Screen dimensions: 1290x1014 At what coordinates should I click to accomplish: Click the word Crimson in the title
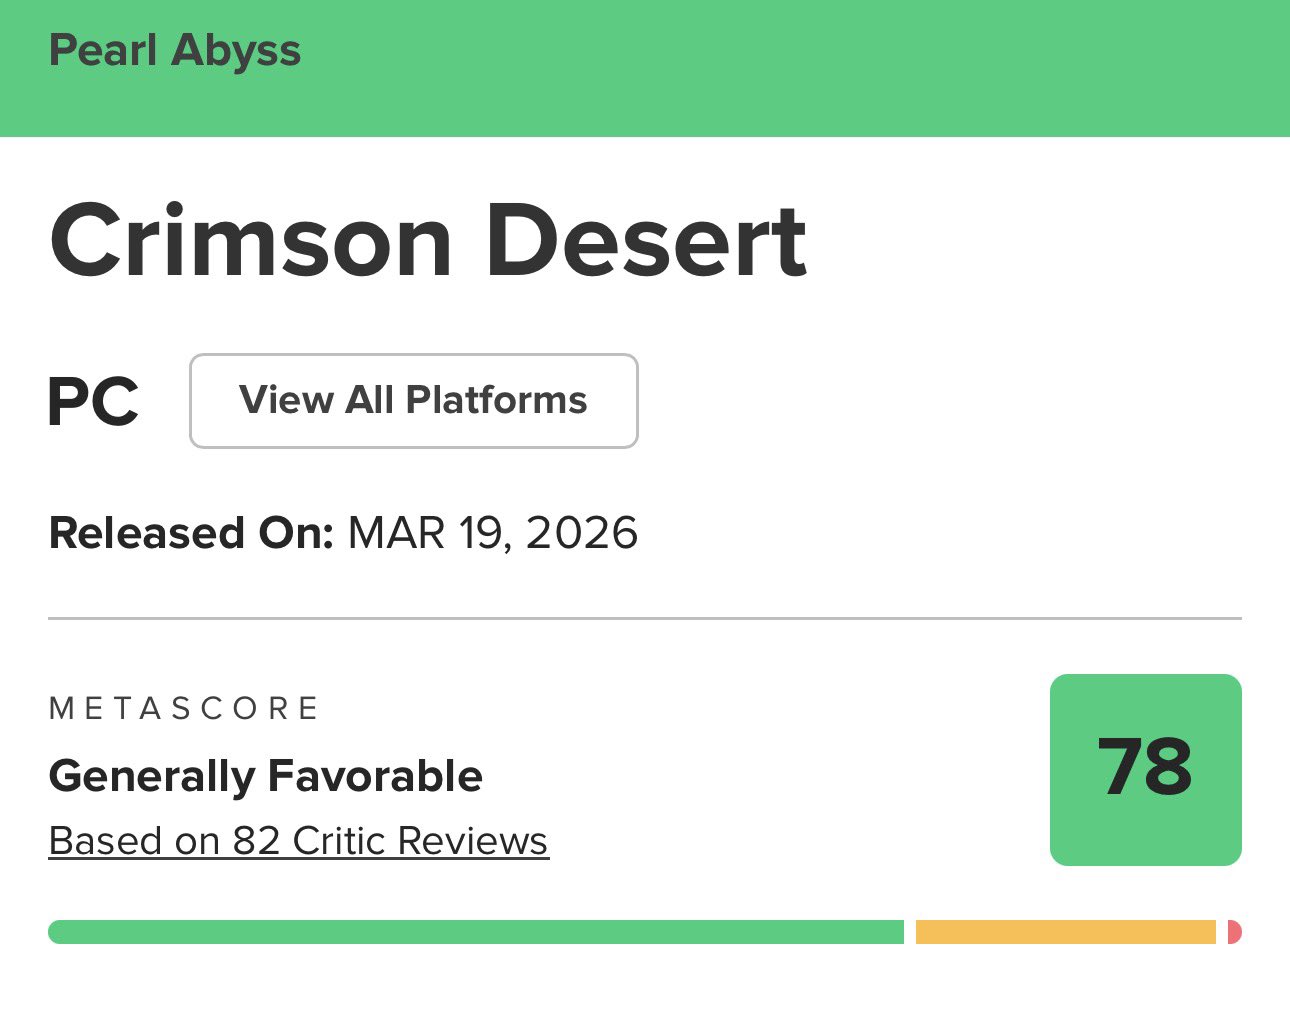tap(251, 241)
